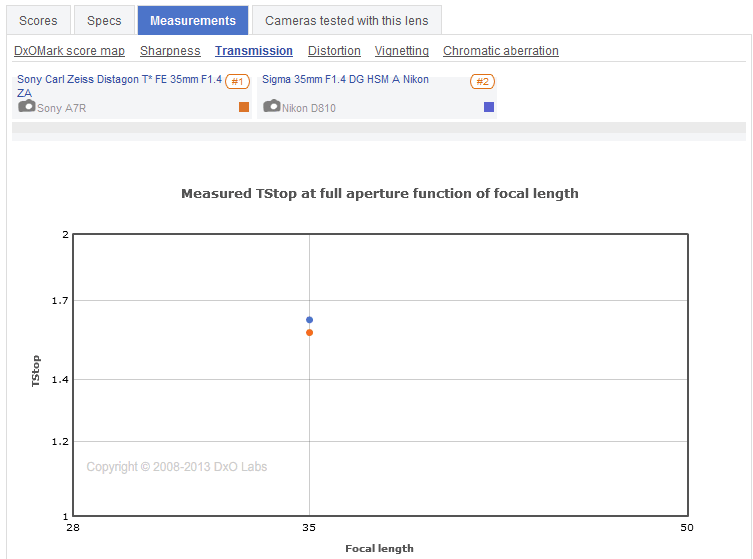Image resolution: width=753 pixels, height=559 pixels.
Task: Click the orange data point on chart
Action: coord(310,333)
